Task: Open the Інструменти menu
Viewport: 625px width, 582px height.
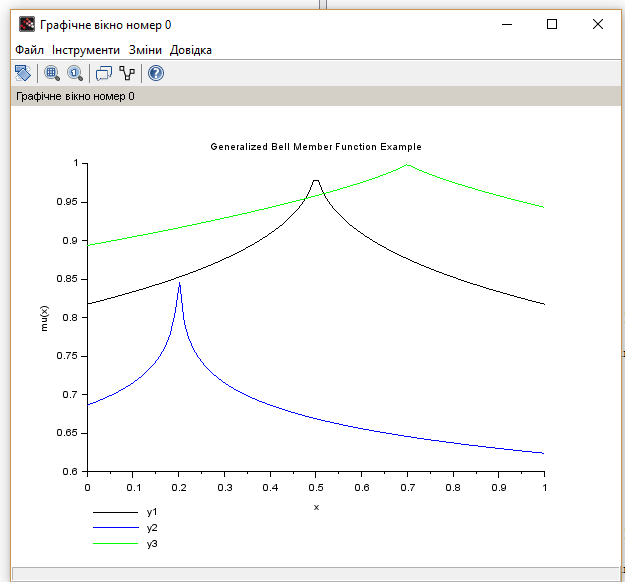Action: coord(86,50)
